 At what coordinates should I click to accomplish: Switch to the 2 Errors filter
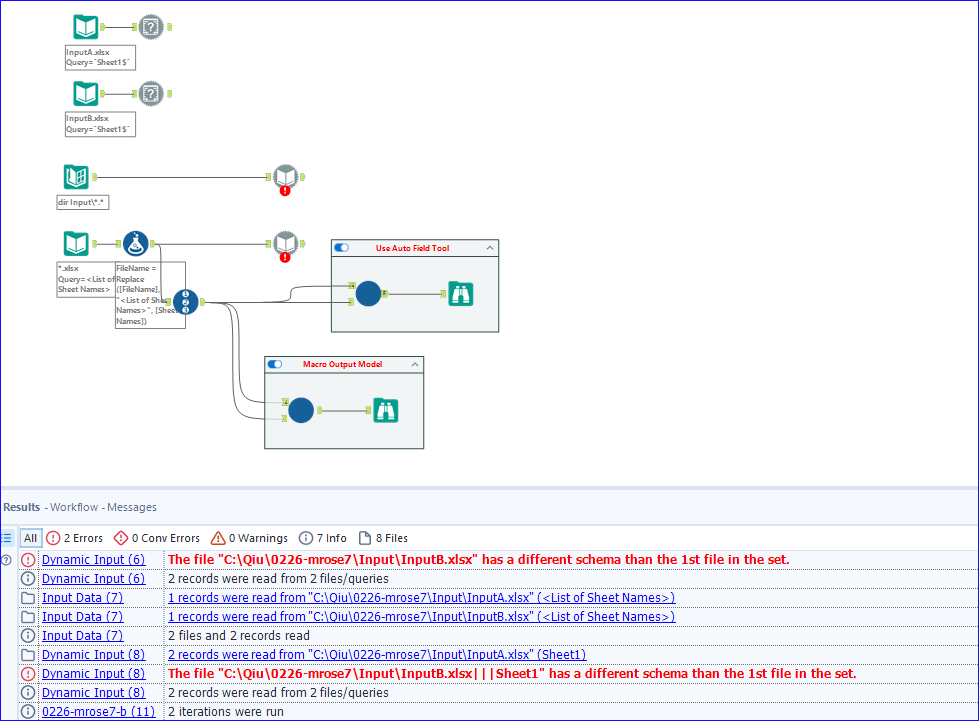click(75, 538)
